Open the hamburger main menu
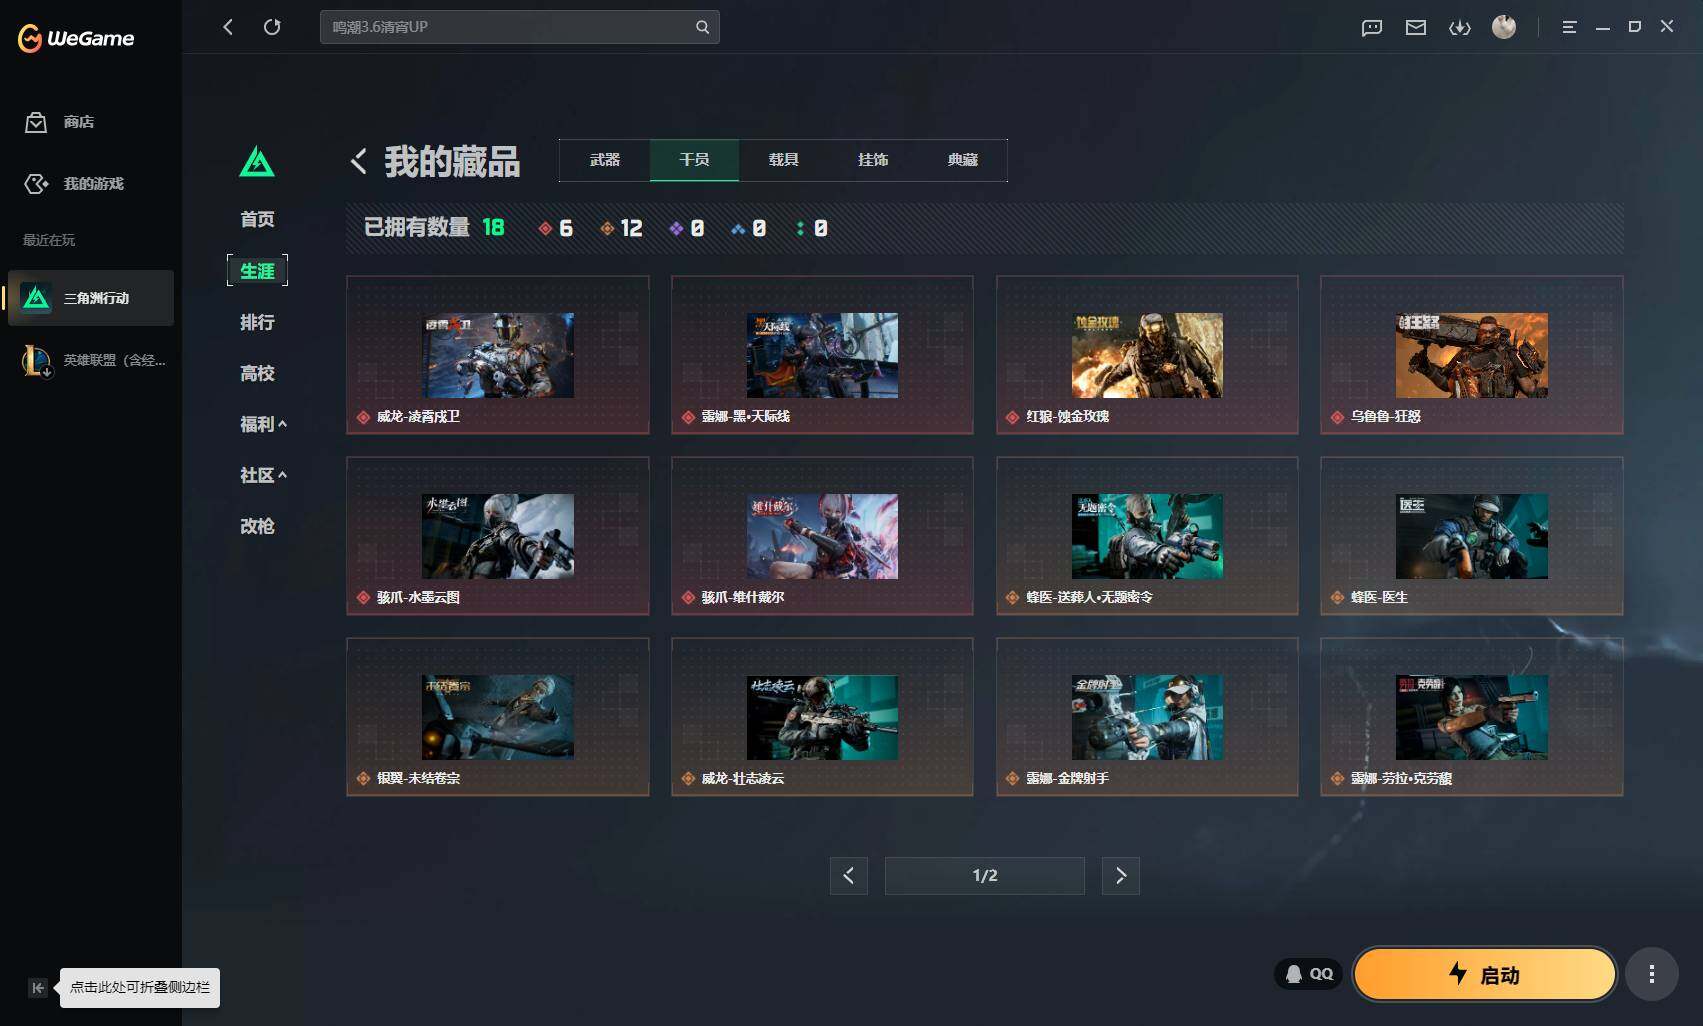 [1569, 27]
